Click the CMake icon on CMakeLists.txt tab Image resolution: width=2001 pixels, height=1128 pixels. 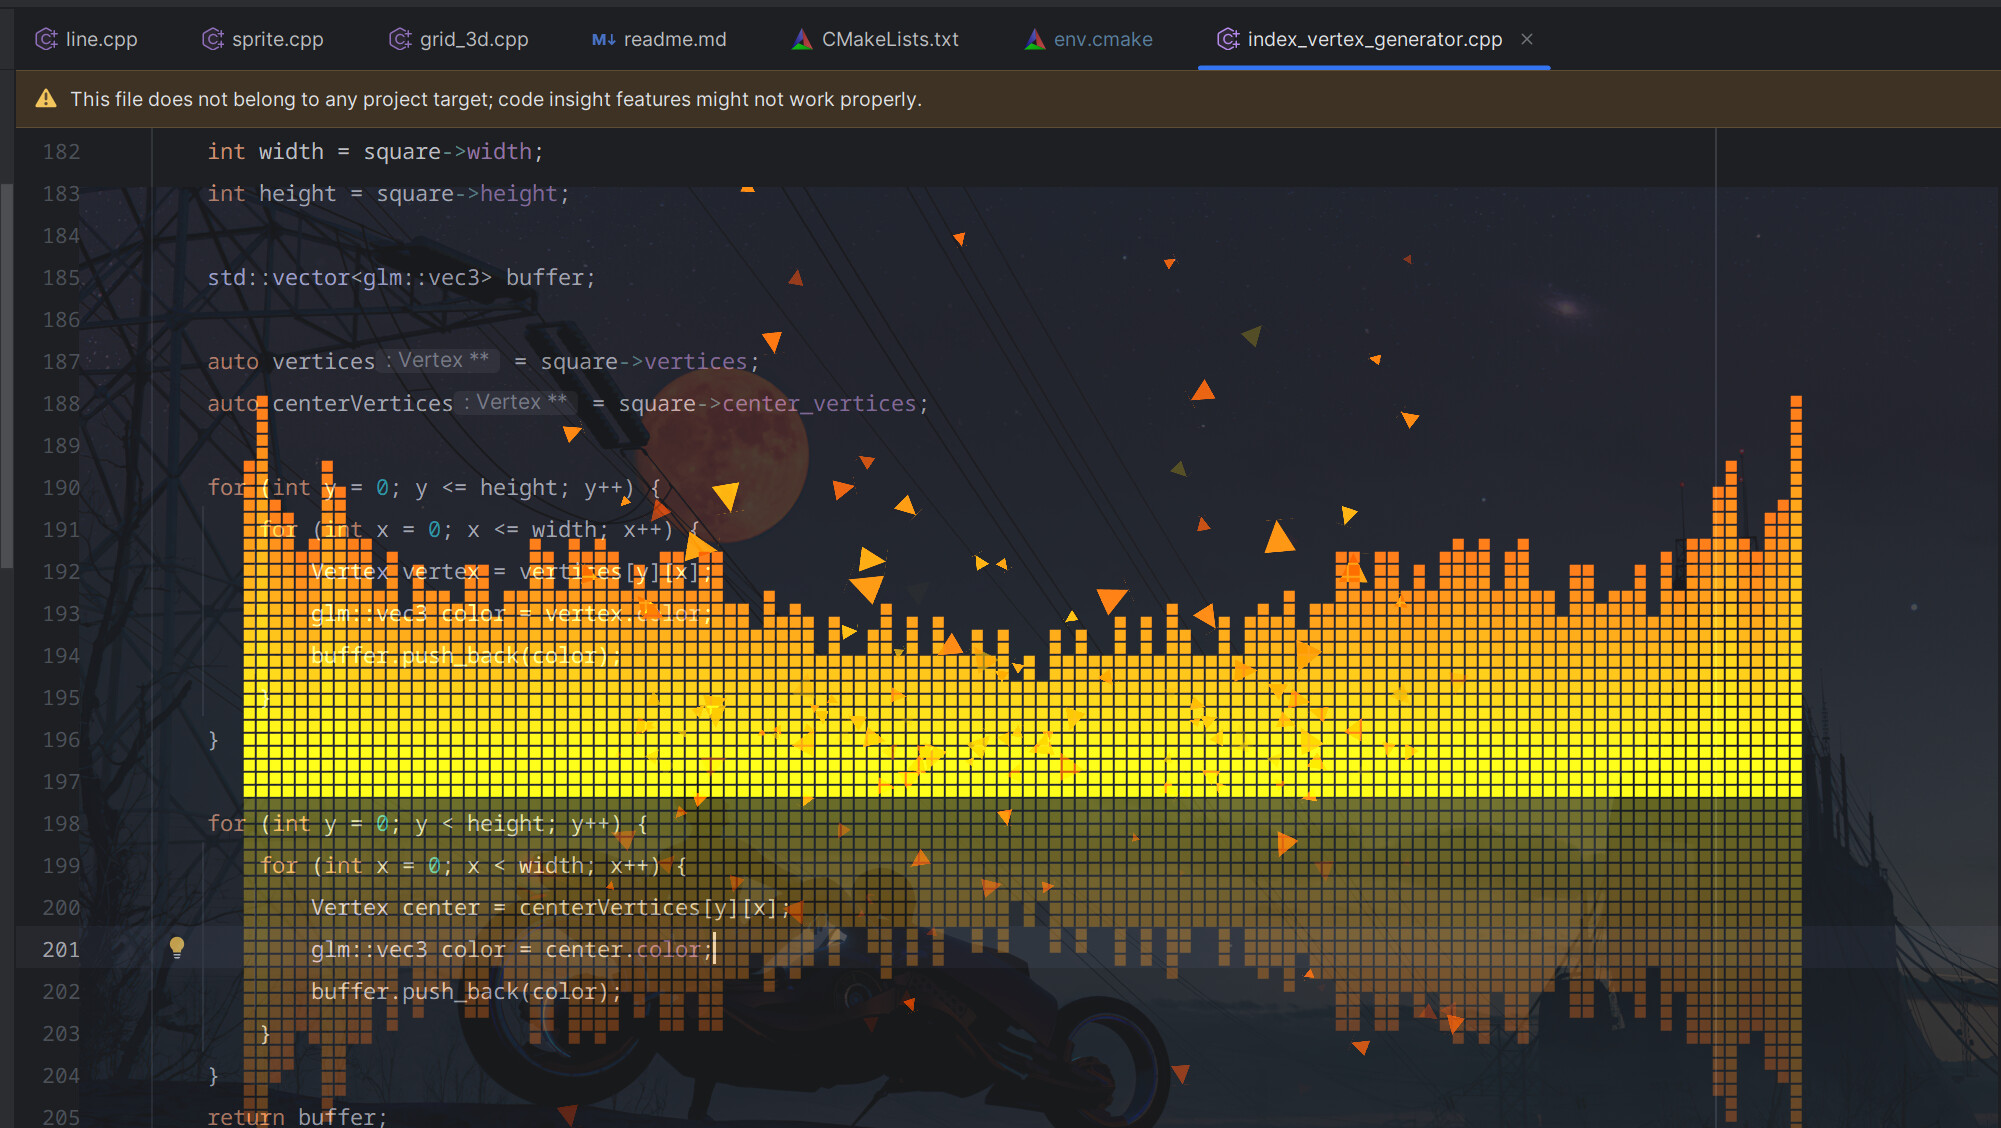pyautogui.click(x=800, y=39)
